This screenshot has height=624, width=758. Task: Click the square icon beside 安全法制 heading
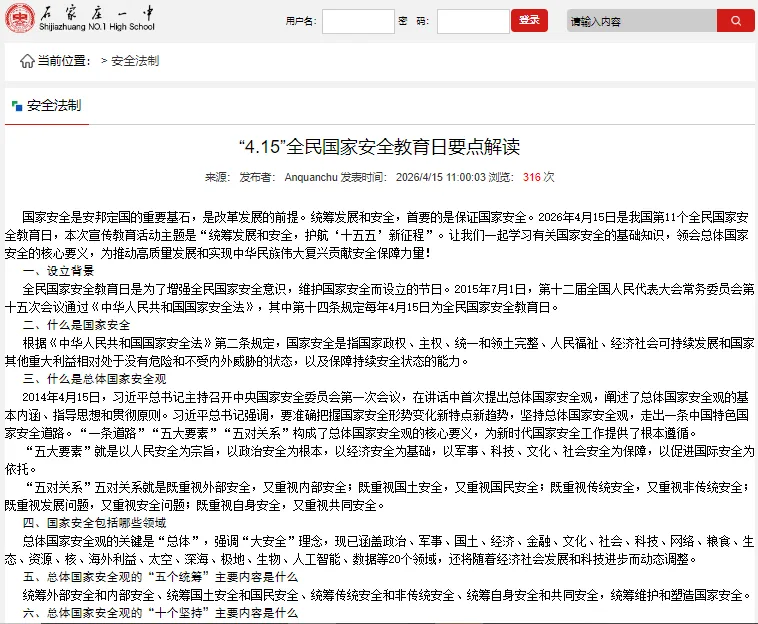[x=17, y=105]
